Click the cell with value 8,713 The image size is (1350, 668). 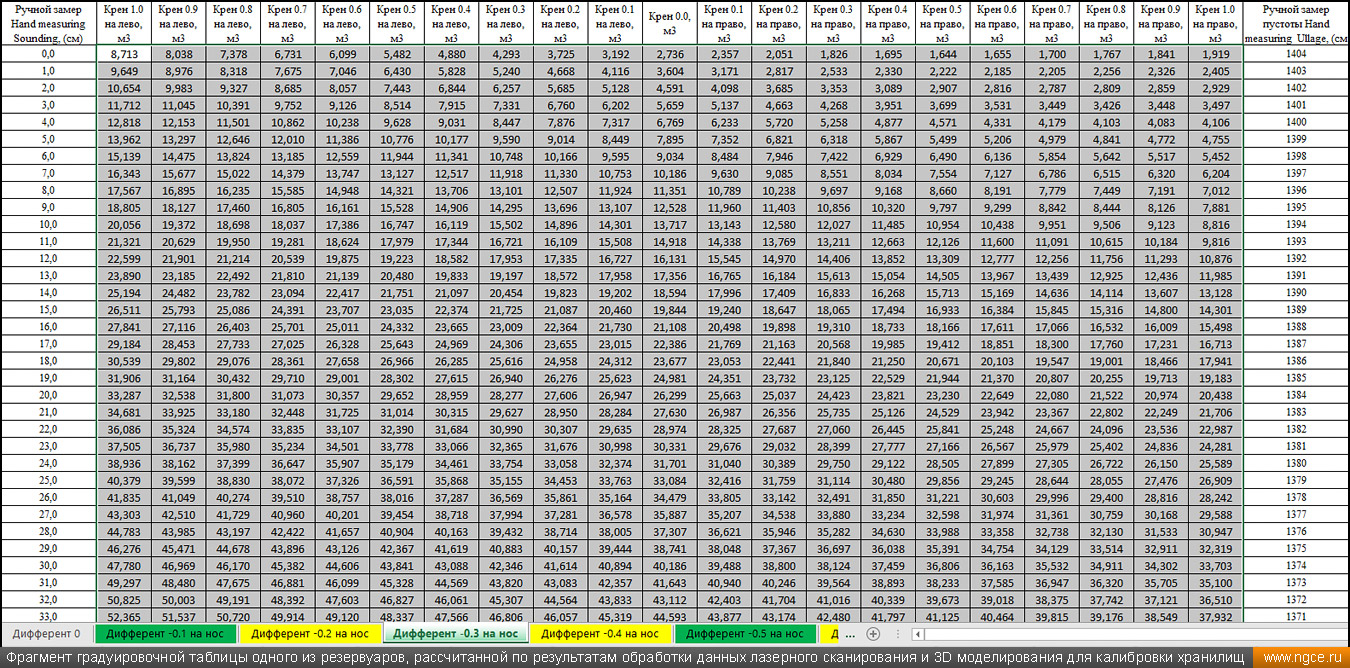[124, 54]
